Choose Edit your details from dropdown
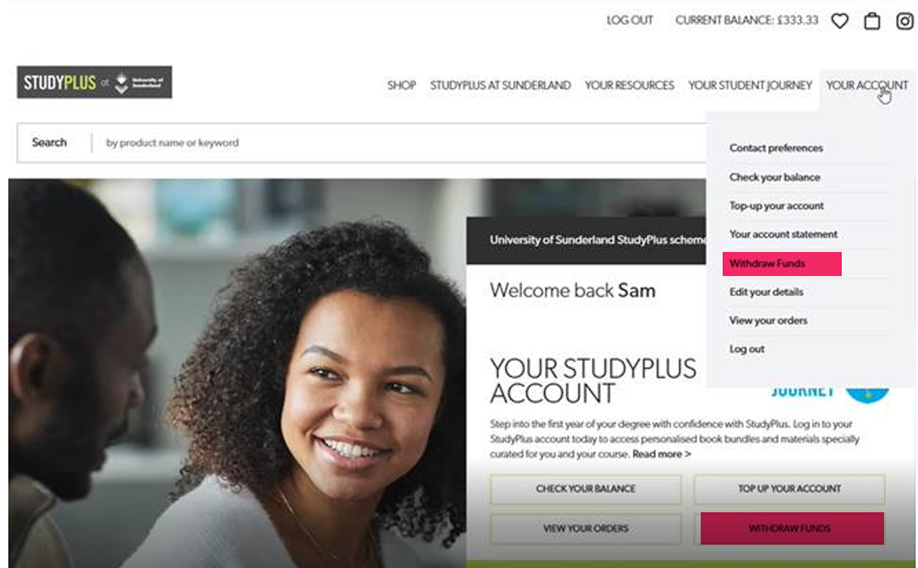 pyautogui.click(x=766, y=292)
